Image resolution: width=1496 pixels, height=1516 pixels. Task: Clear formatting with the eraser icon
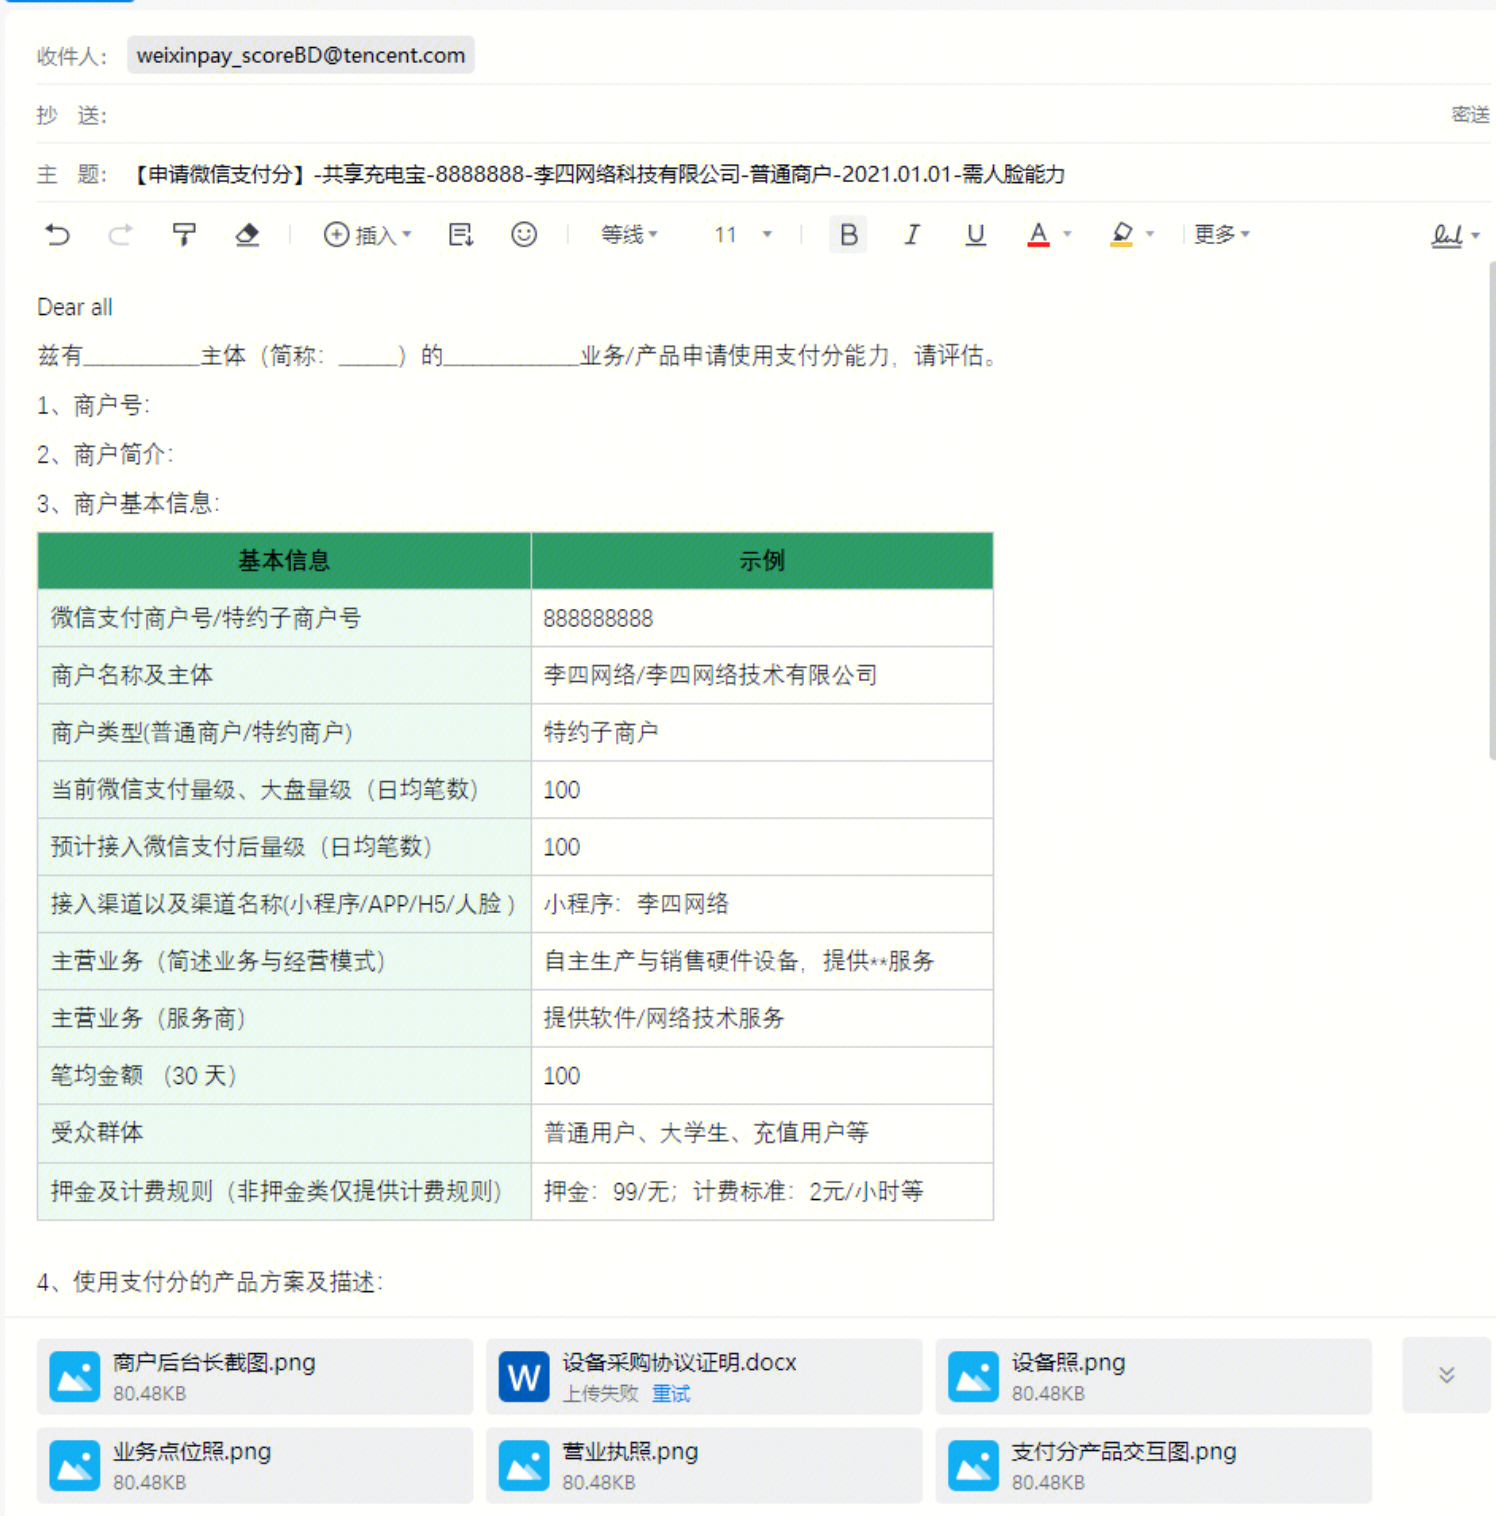pyautogui.click(x=247, y=235)
